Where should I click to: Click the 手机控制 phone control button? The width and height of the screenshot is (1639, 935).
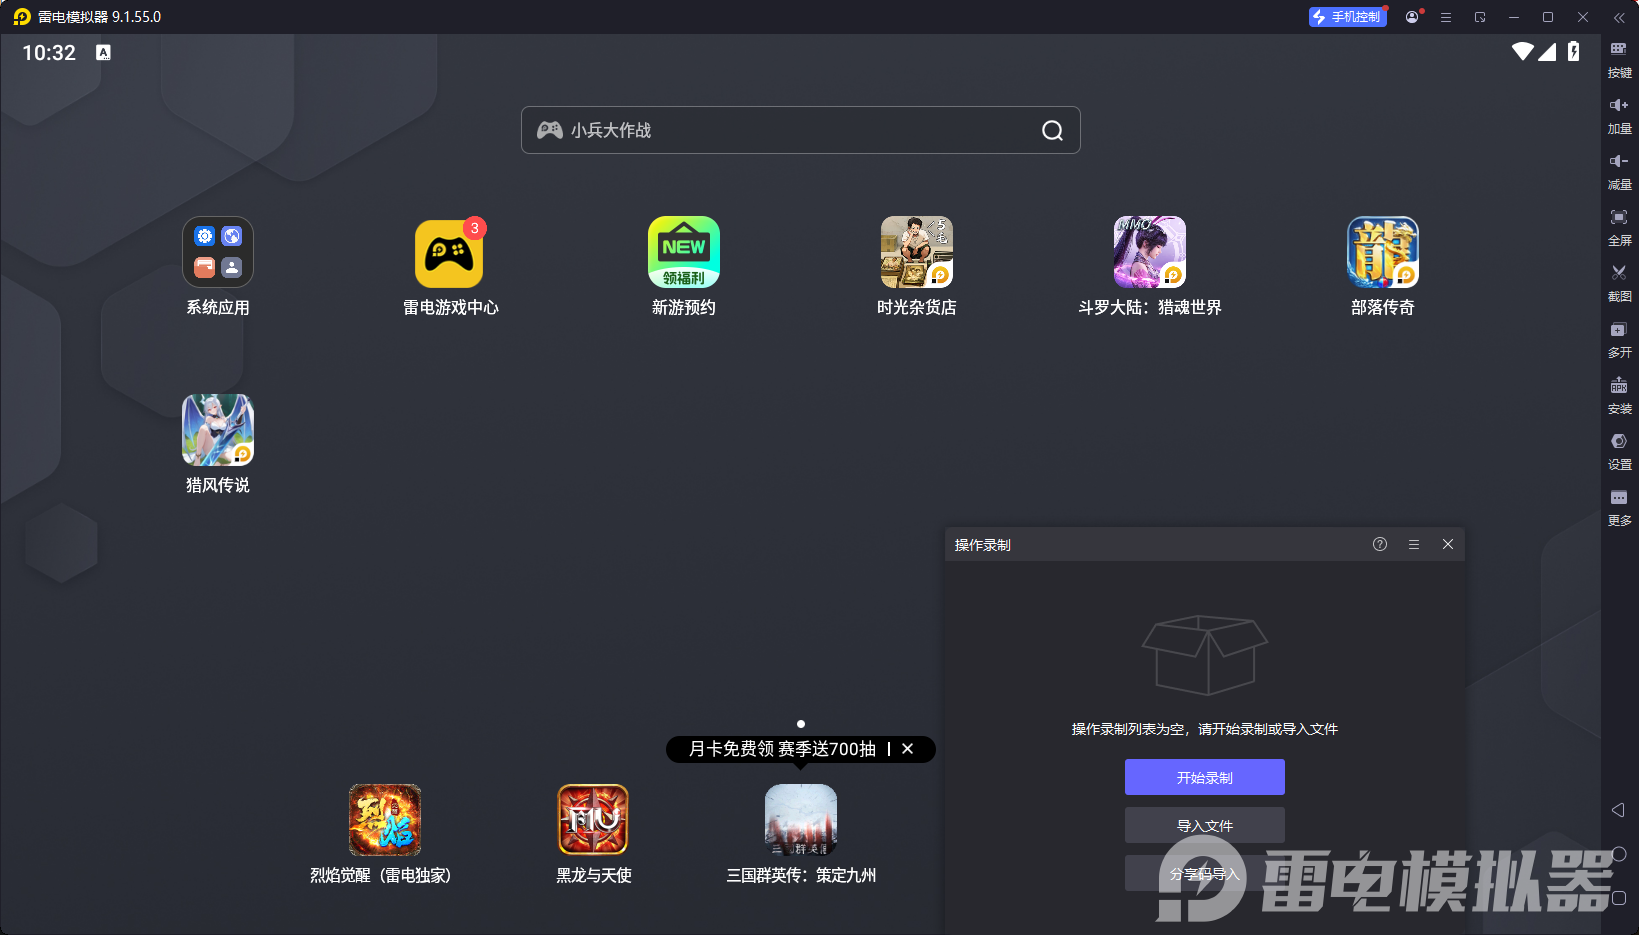[x=1347, y=17]
